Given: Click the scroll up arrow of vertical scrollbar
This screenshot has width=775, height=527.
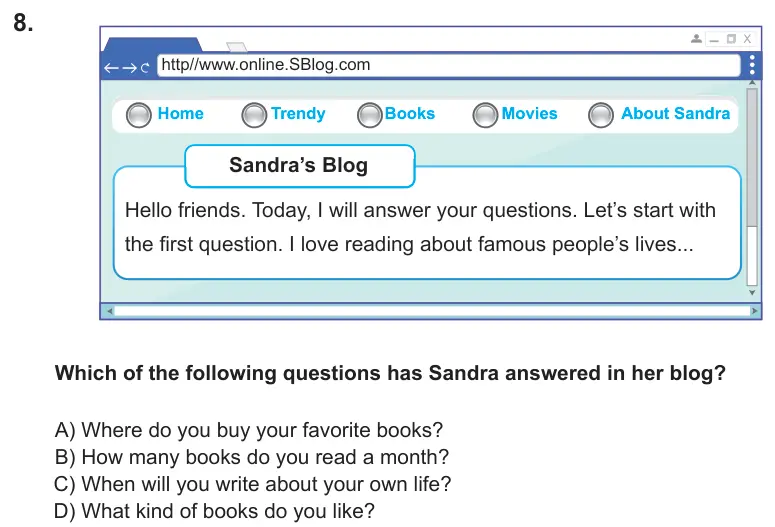Looking at the screenshot, I should coord(752,83).
